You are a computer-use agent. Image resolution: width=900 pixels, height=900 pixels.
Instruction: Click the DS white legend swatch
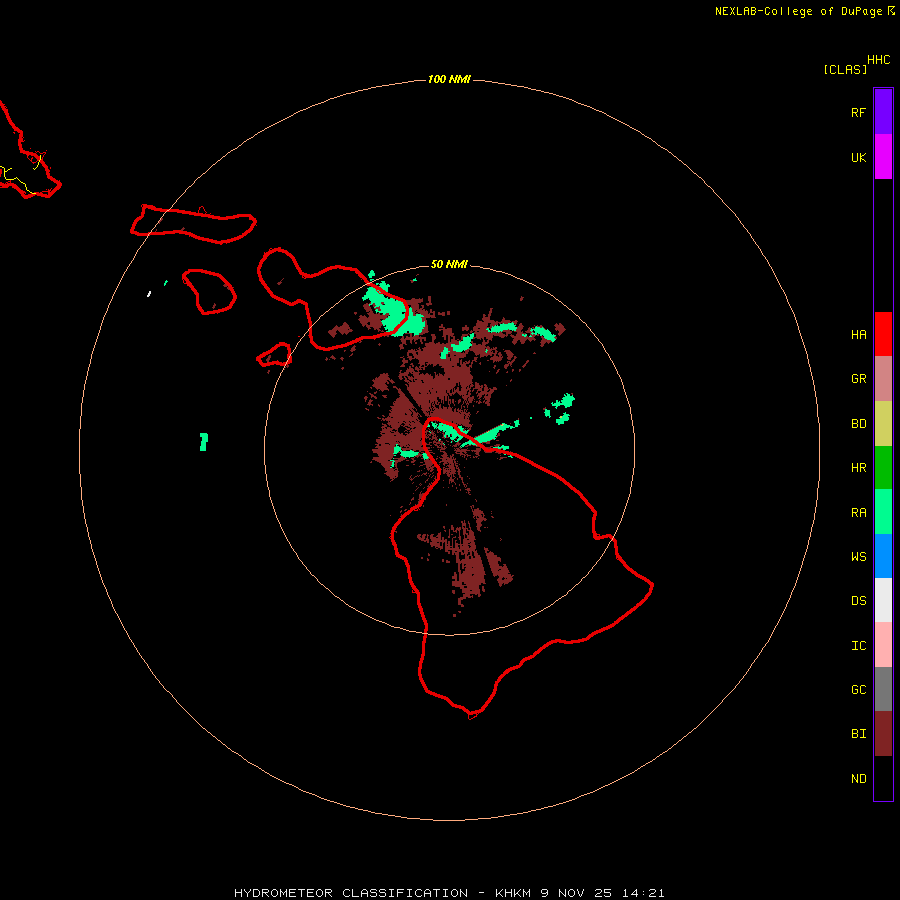[883, 600]
